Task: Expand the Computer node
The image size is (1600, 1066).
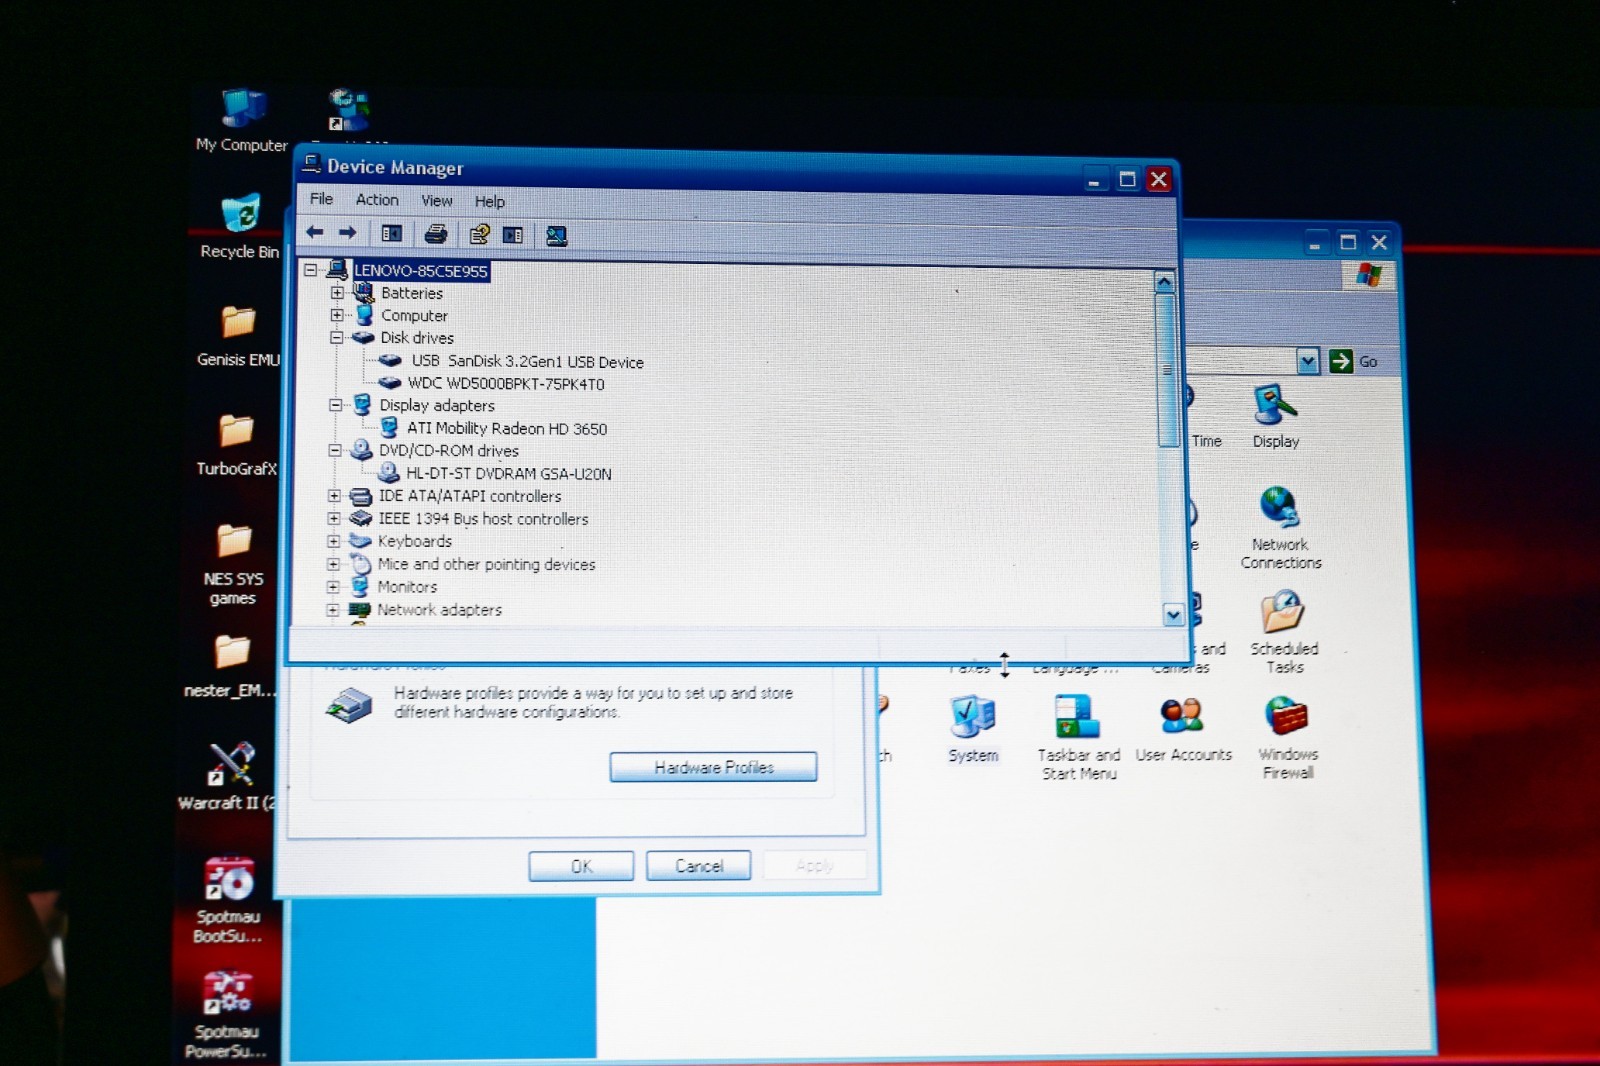Action: pos(337,315)
